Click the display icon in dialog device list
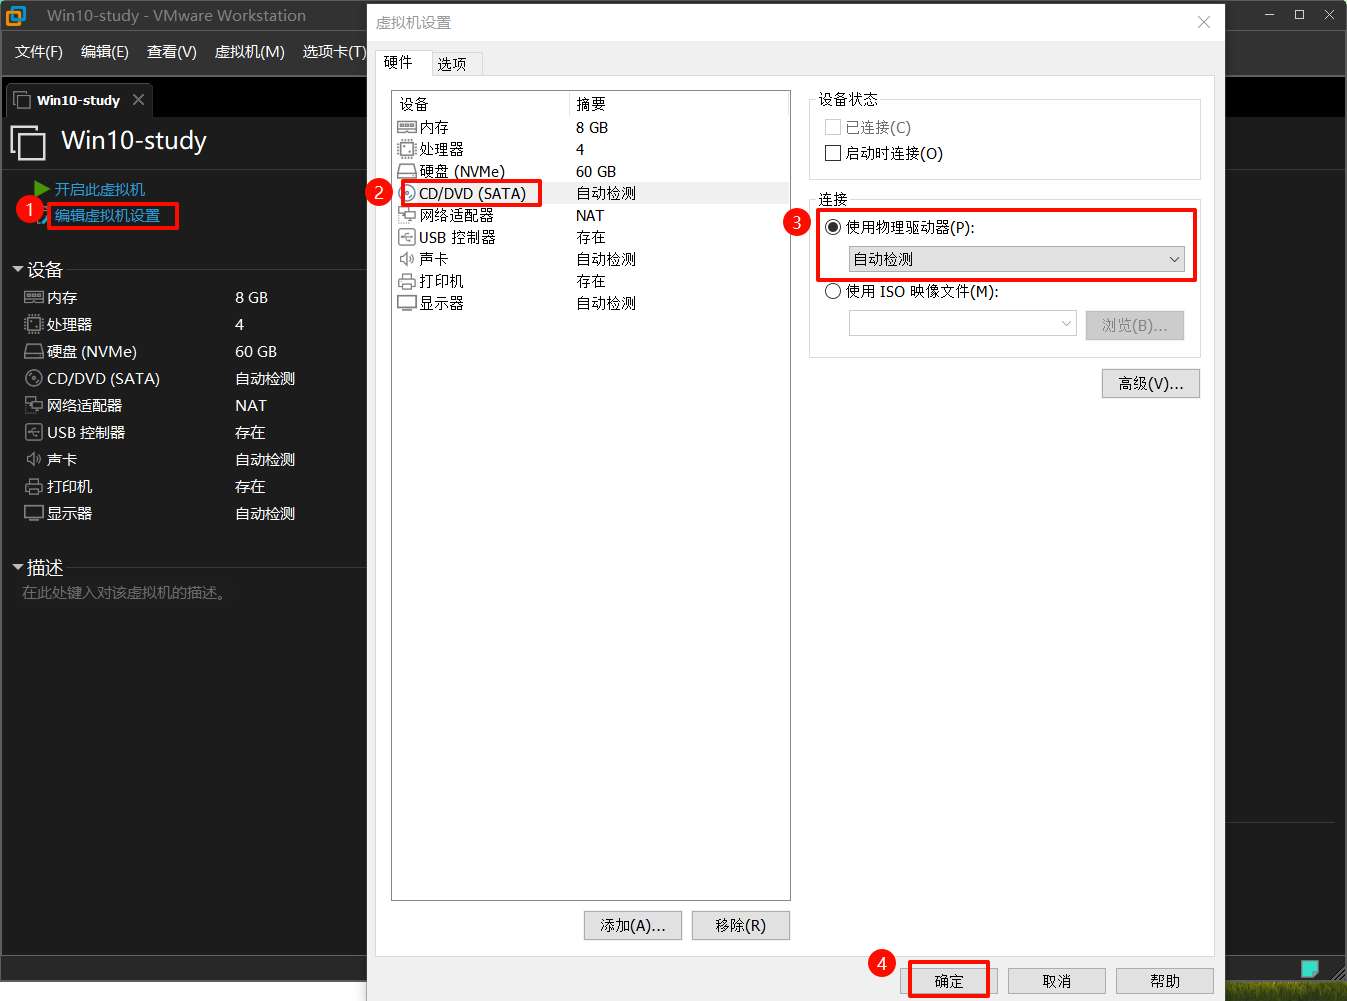The height and width of the screenshot is (1001, 1347). tap(406, 303)
